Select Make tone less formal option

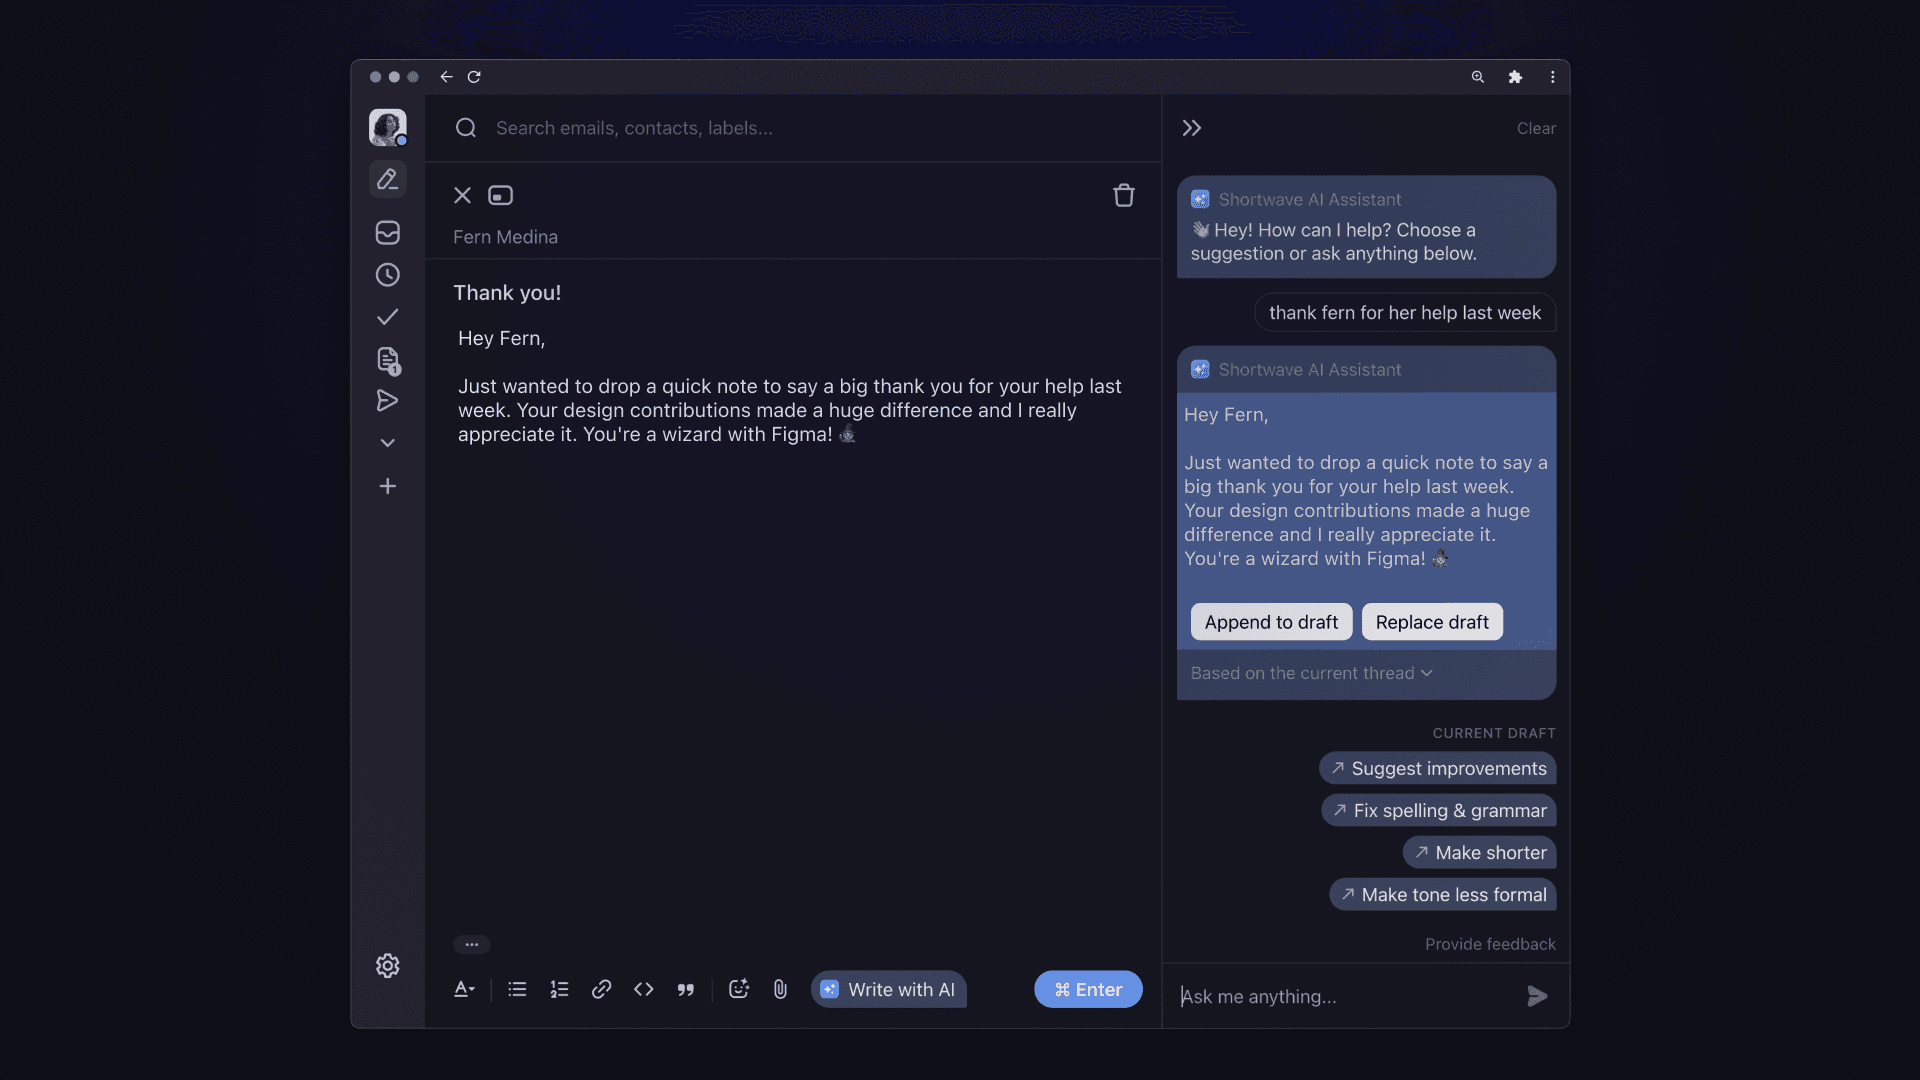(x=1443, y=894)
